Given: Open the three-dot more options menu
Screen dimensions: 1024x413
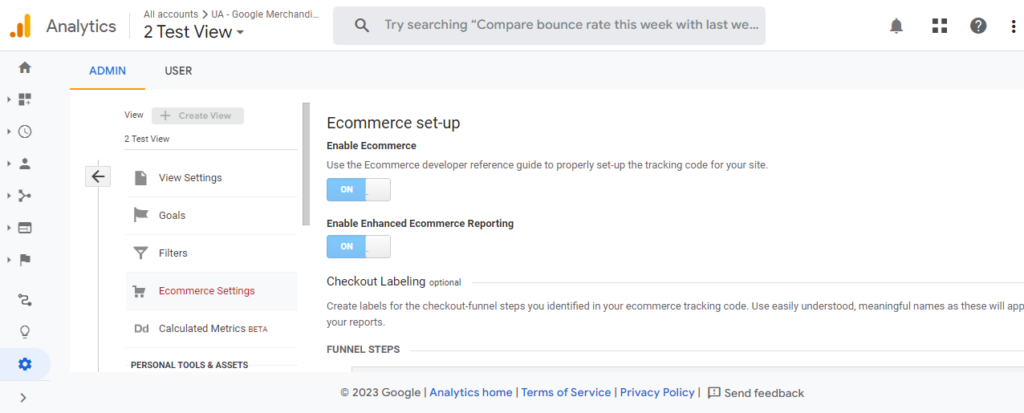Looking at the screenshot, I should [1014, 26].
